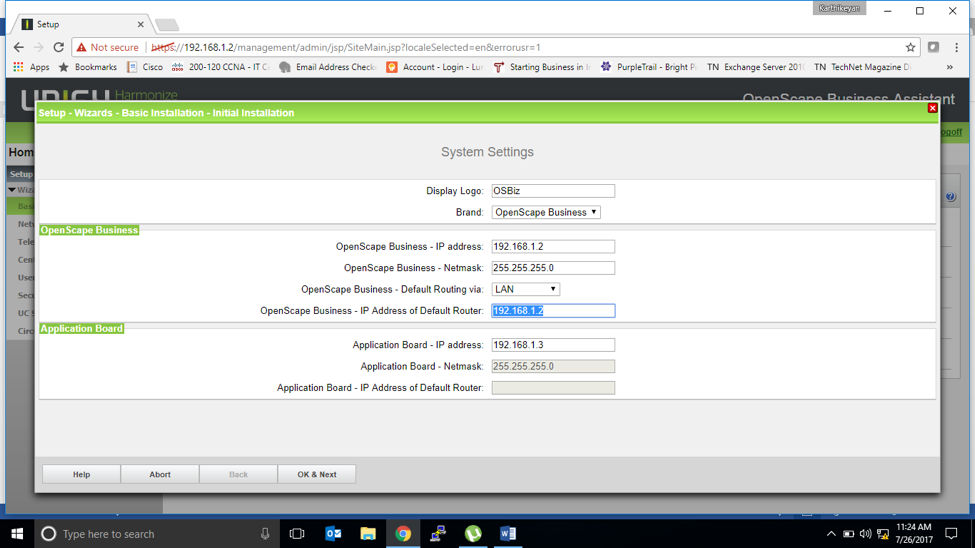
Task: Reload the current page
Action: coord(58,47)
